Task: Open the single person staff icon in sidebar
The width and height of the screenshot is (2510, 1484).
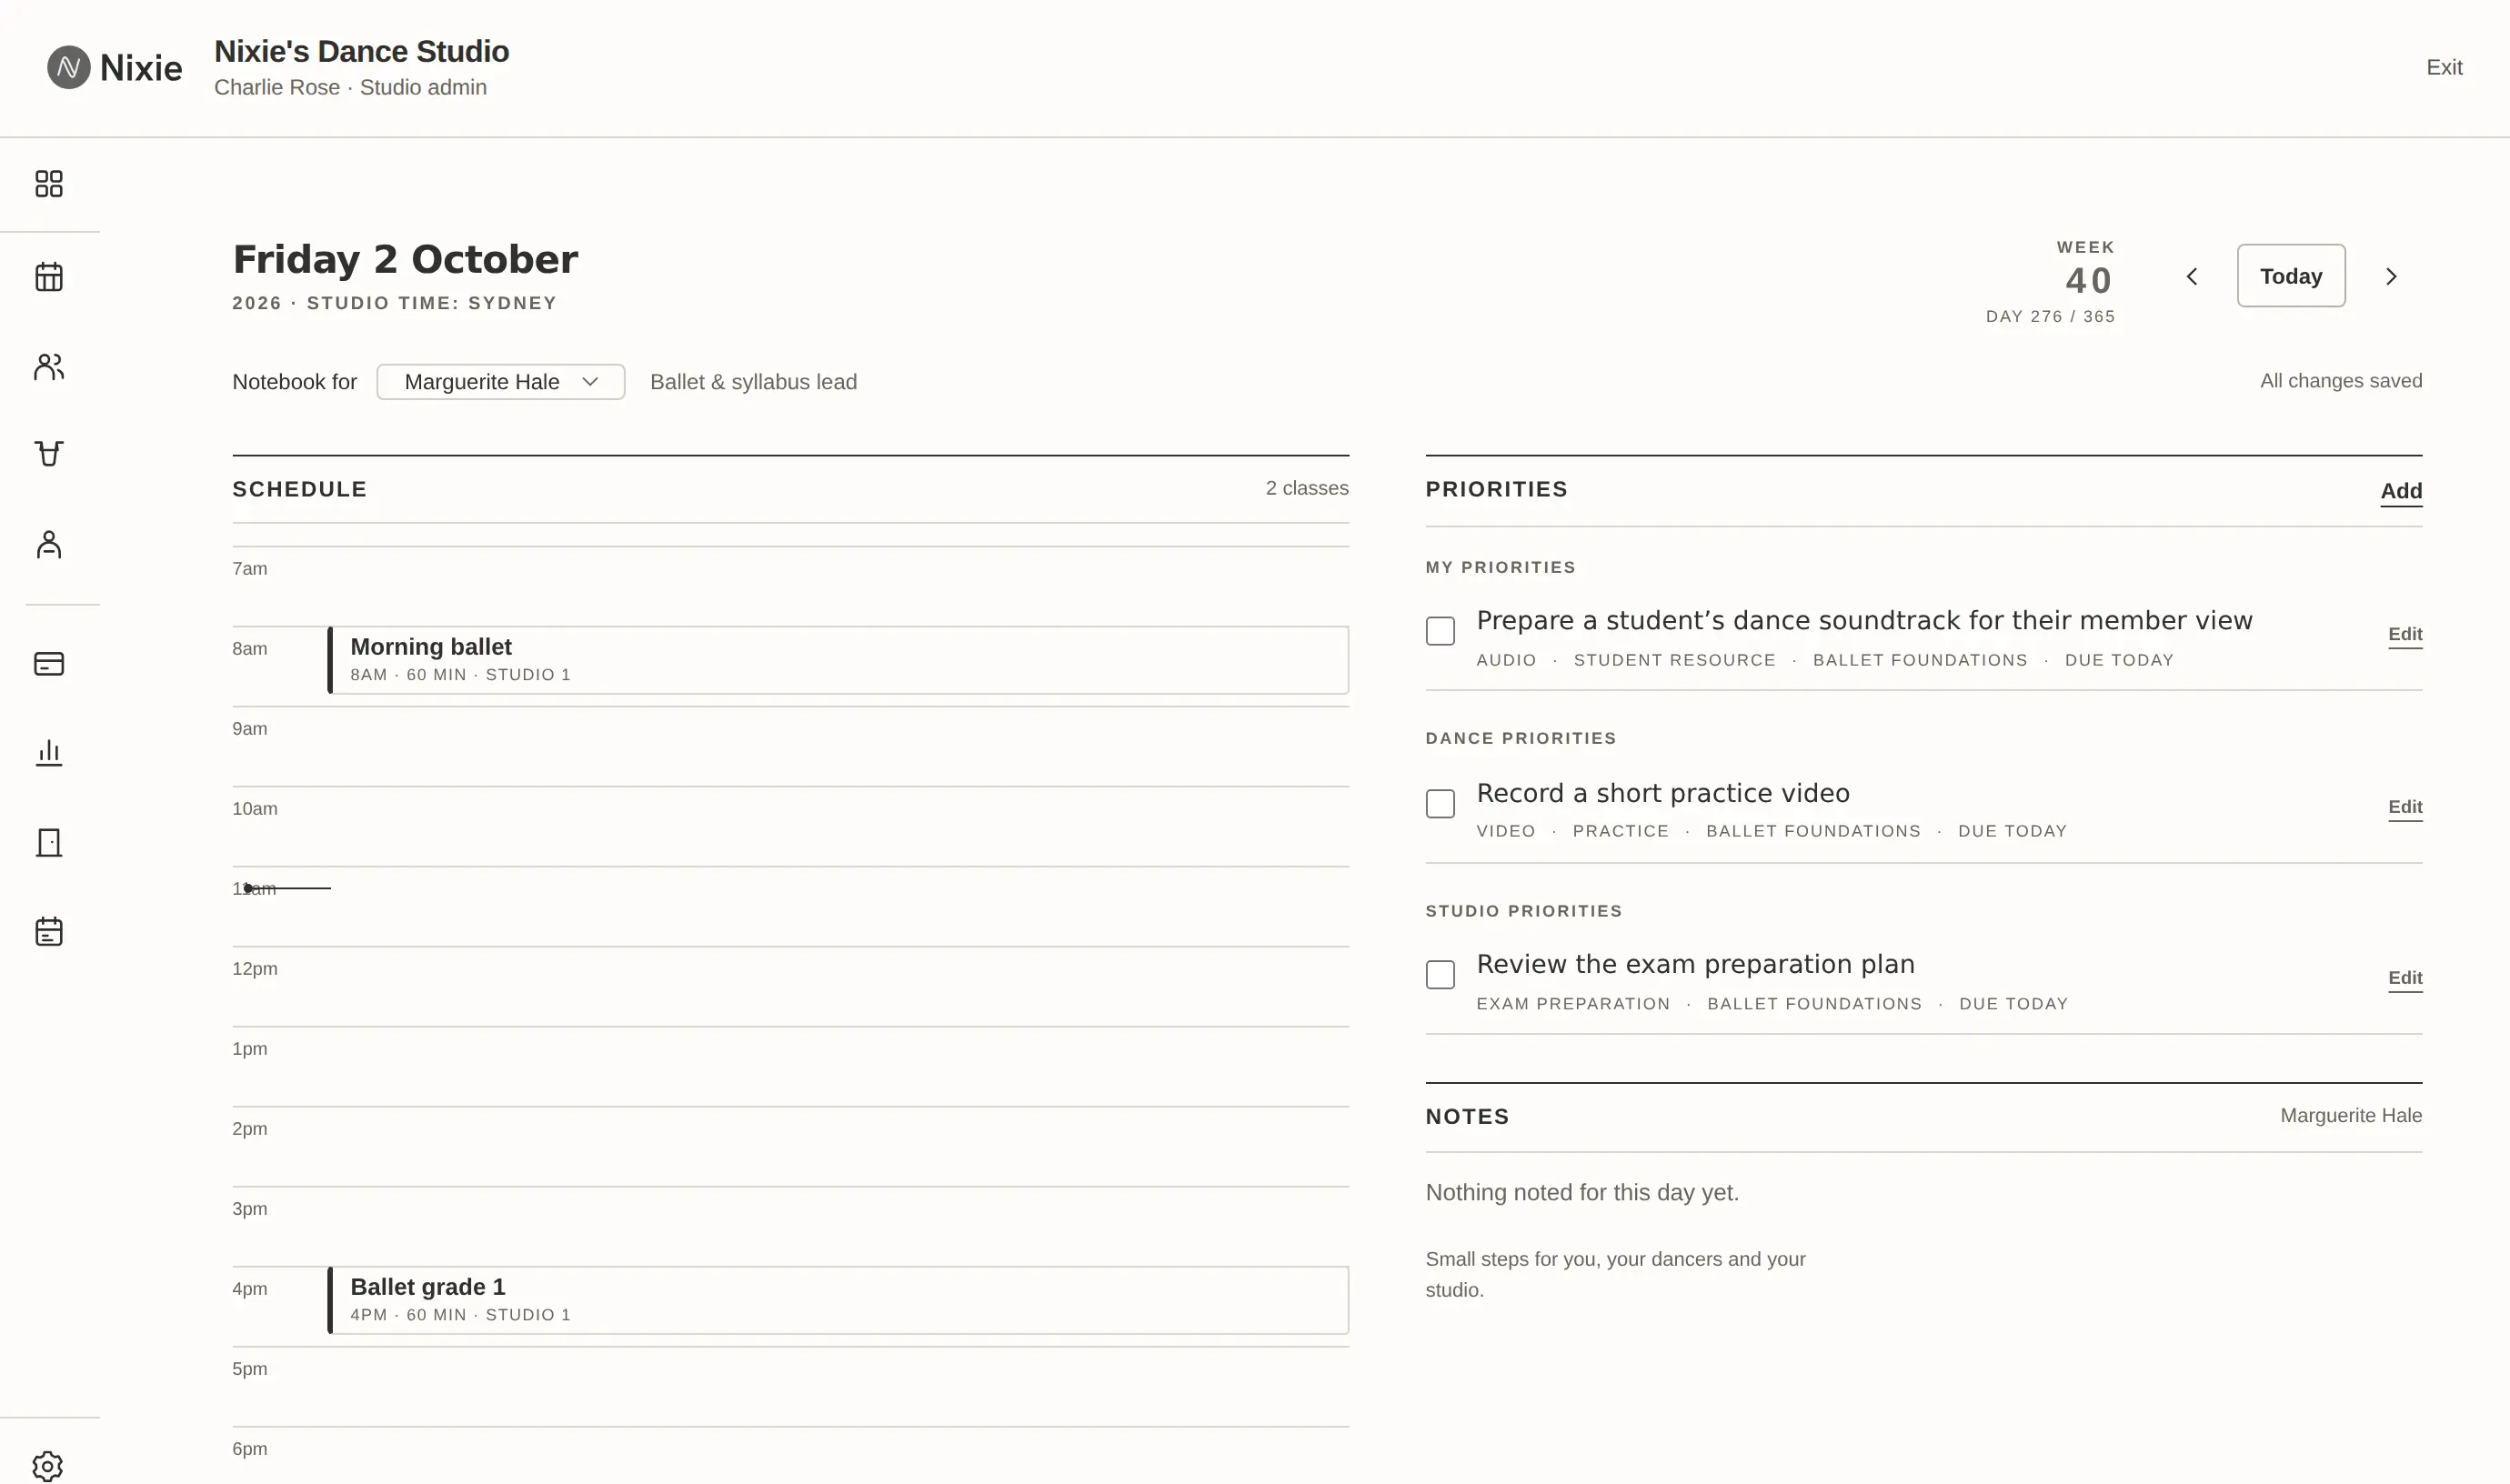Action: (x=49, y=545)
